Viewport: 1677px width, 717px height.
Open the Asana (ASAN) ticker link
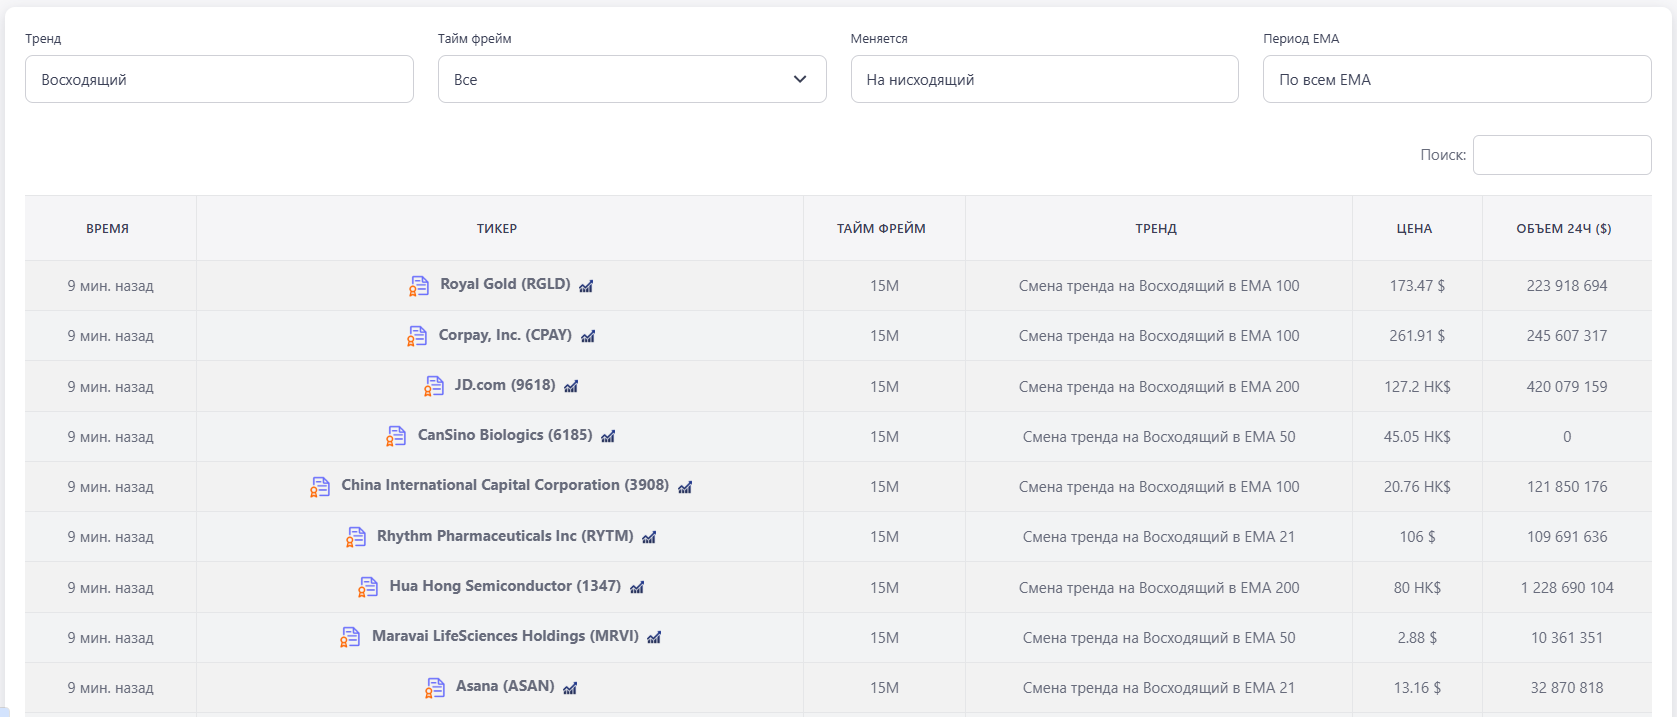tap(505, 686)
